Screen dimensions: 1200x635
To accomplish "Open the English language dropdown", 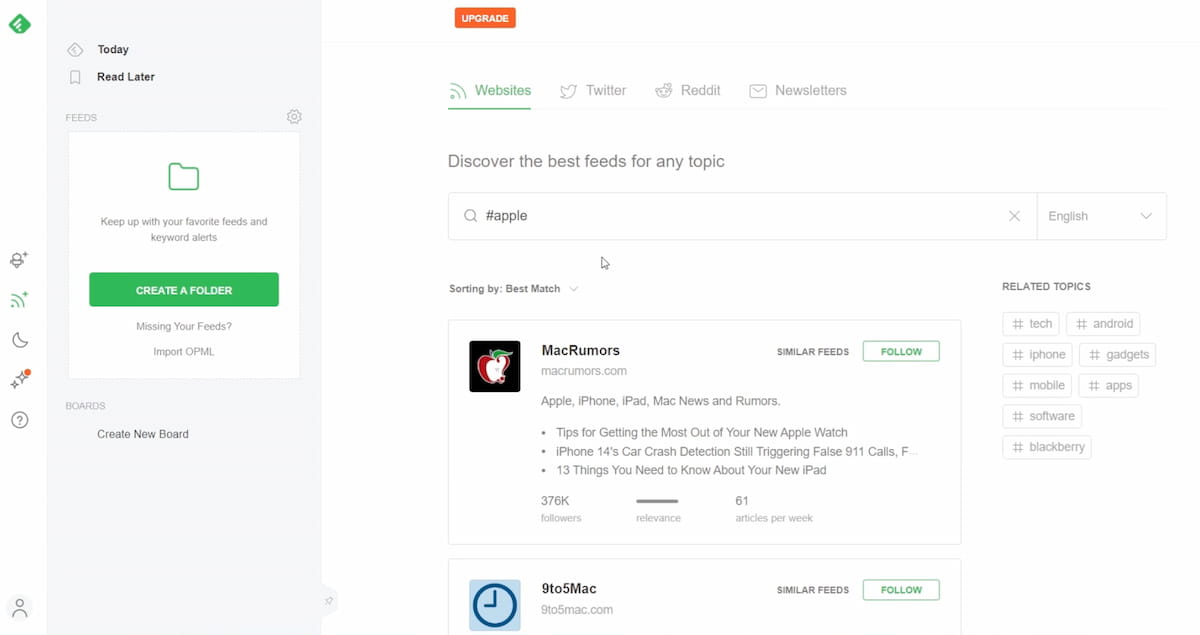I will tap(1100, 216).
